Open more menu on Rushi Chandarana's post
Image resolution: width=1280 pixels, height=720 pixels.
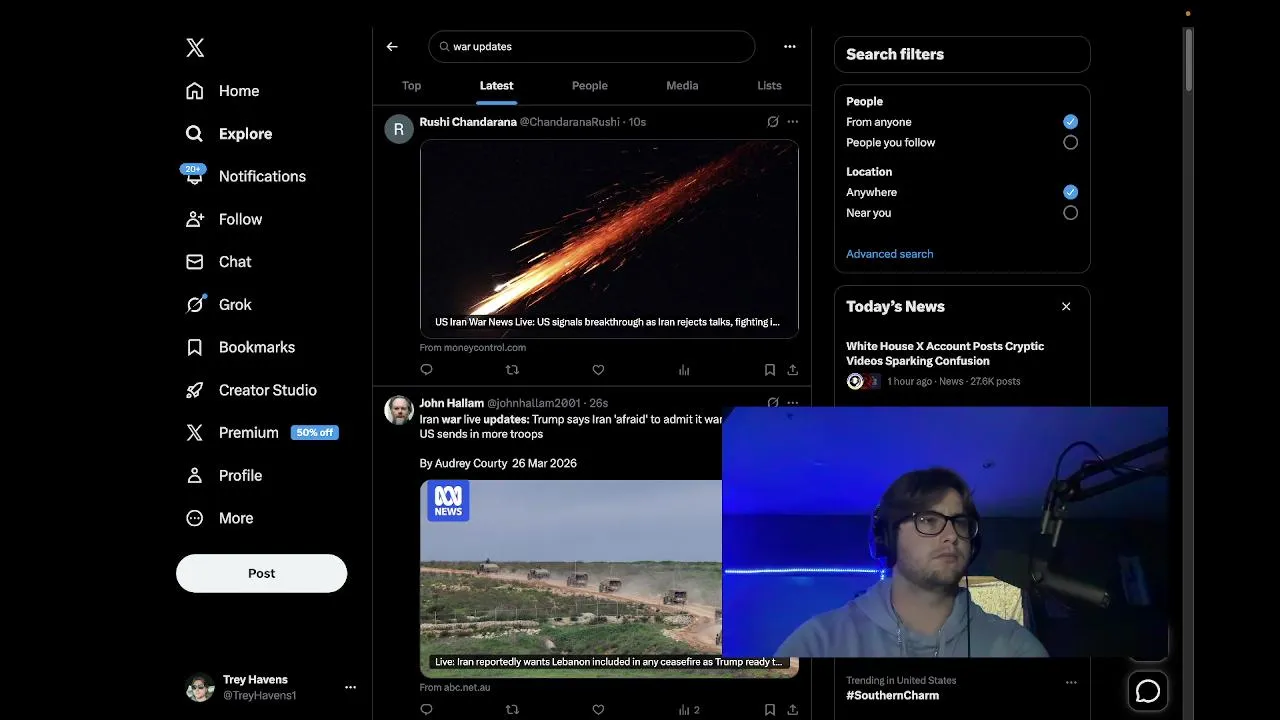click(x=793, y=122)
